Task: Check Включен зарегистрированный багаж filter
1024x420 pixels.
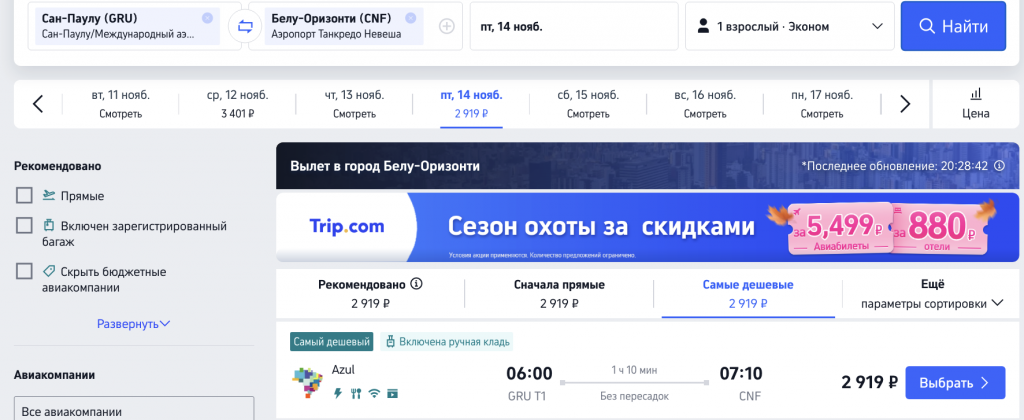Action: 24,226
